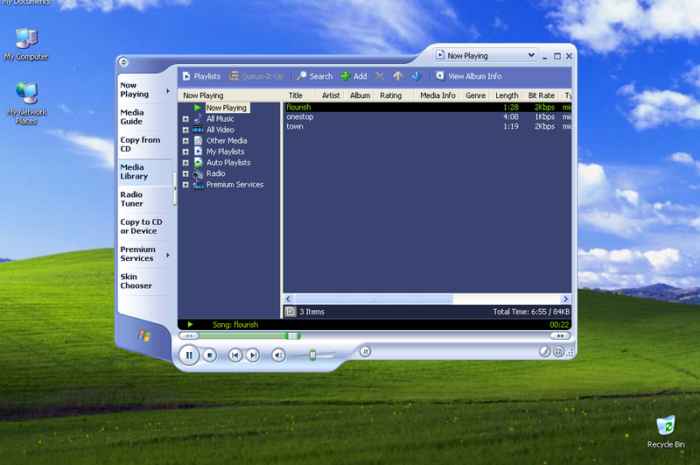Image resolution: width=700 pixels, height=465 pixels.
Task: Expand the Other Media tree node
Action: click(186, 141)
